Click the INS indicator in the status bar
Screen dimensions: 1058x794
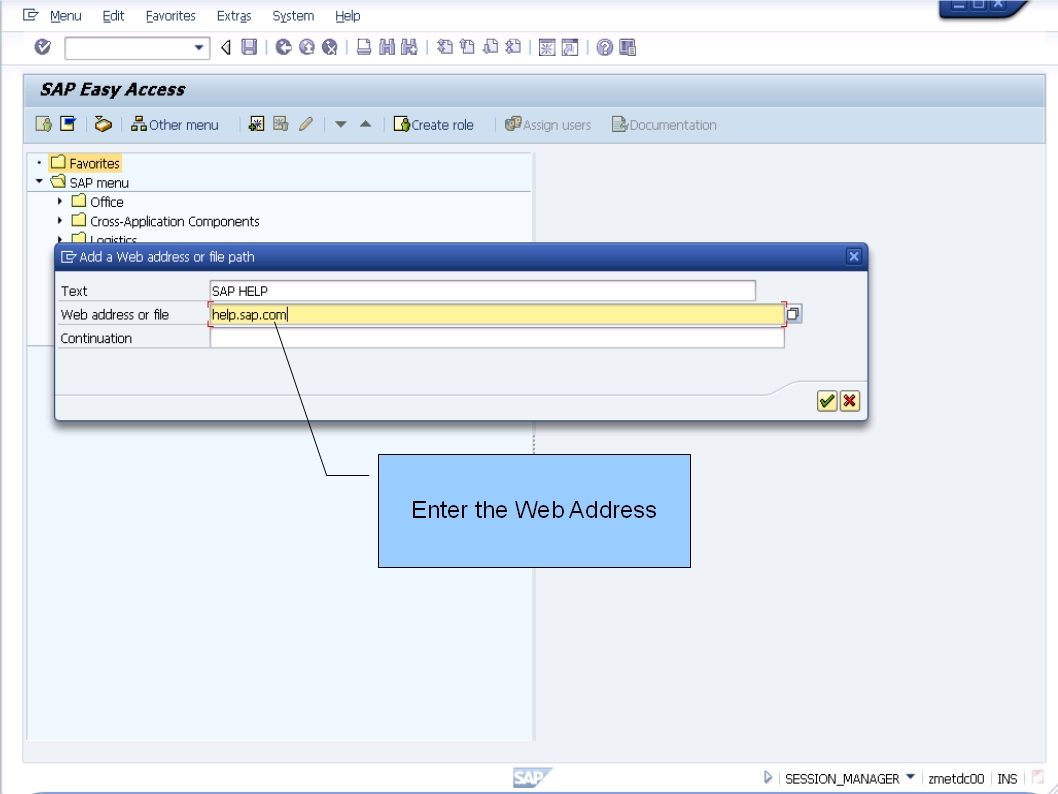[1007, 778]
